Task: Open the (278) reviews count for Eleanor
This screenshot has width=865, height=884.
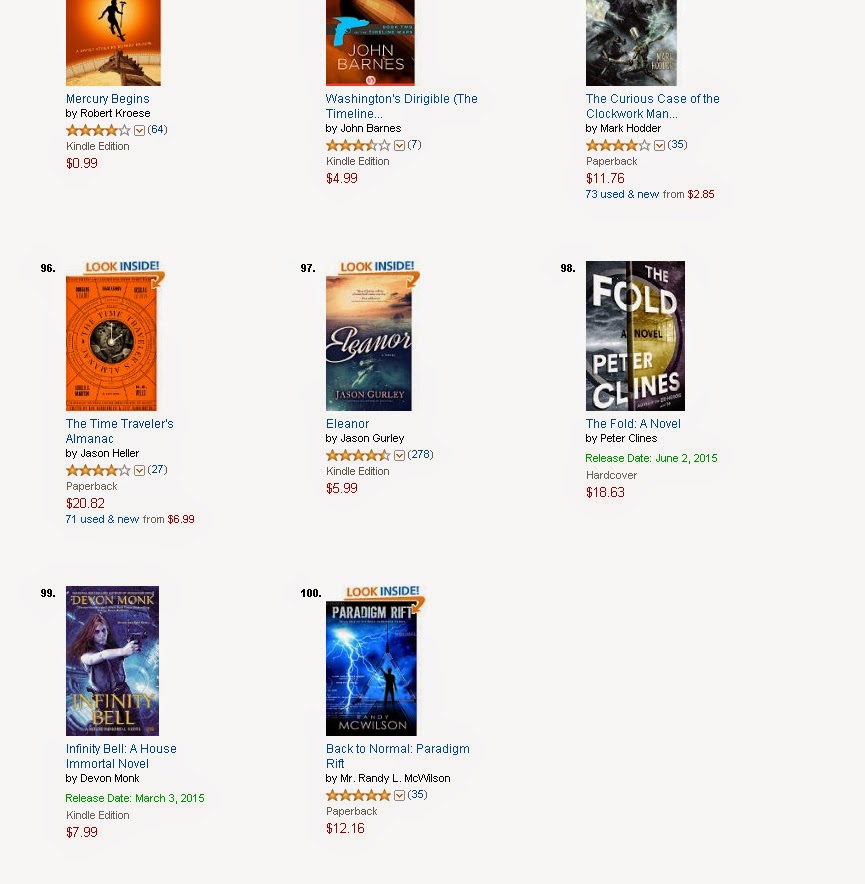Action: pyautogui.click(x=421, y=454)
